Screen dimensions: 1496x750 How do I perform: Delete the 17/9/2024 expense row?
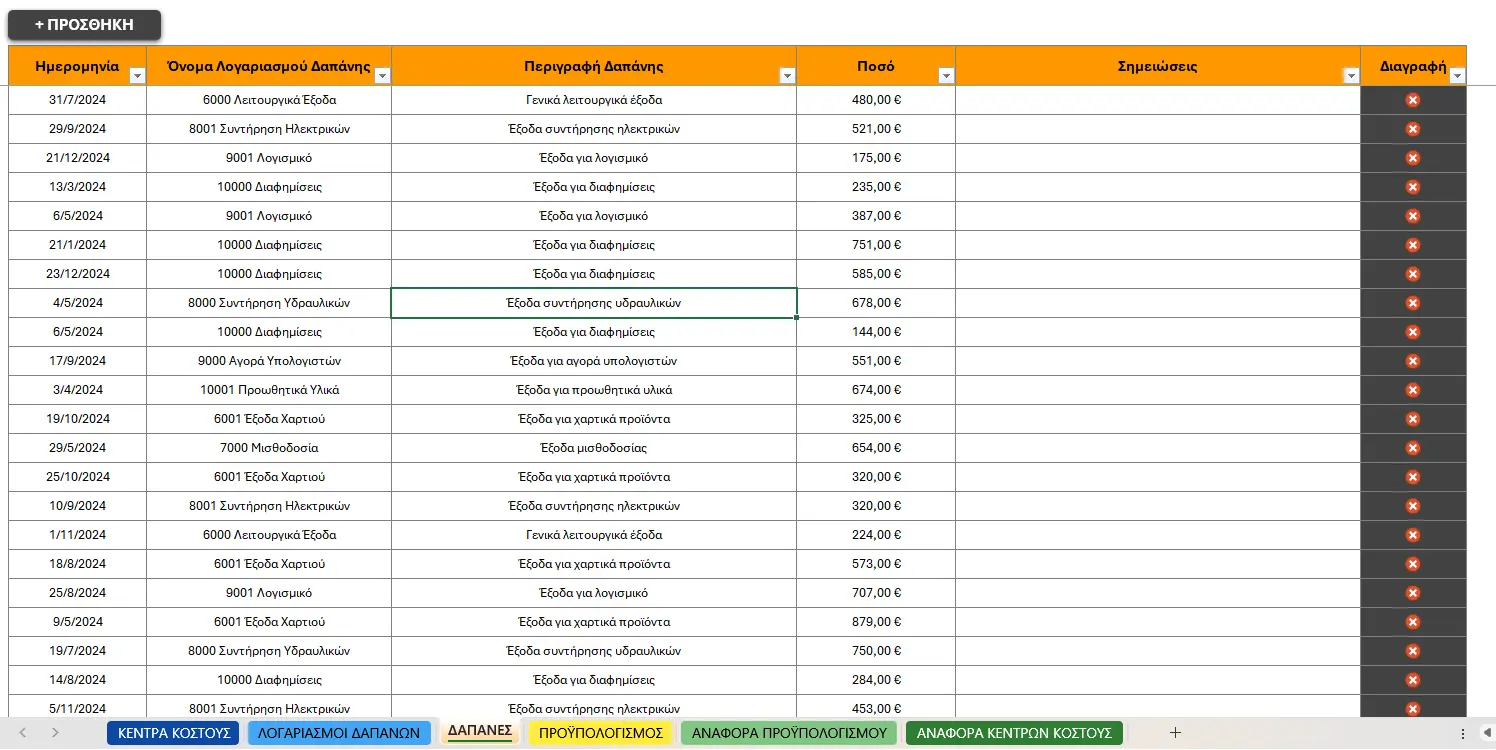pyautogui.click(x=1413, y=361)
